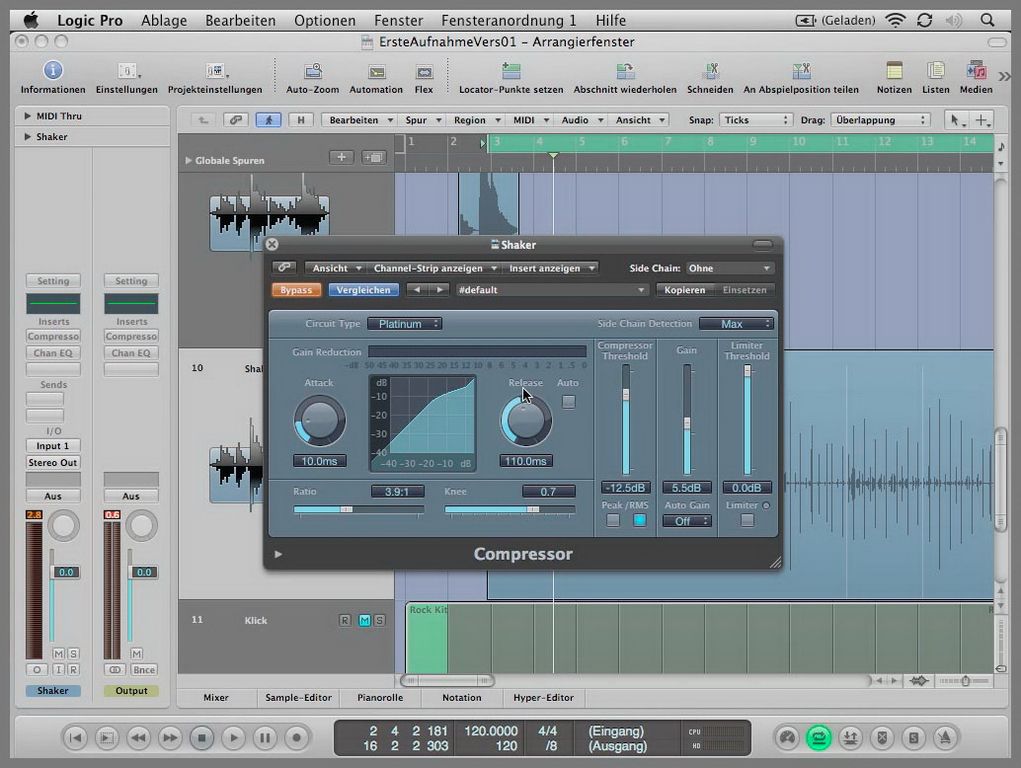
Task: Select next preset arrow in plugin header
Action: click(440, 289)
